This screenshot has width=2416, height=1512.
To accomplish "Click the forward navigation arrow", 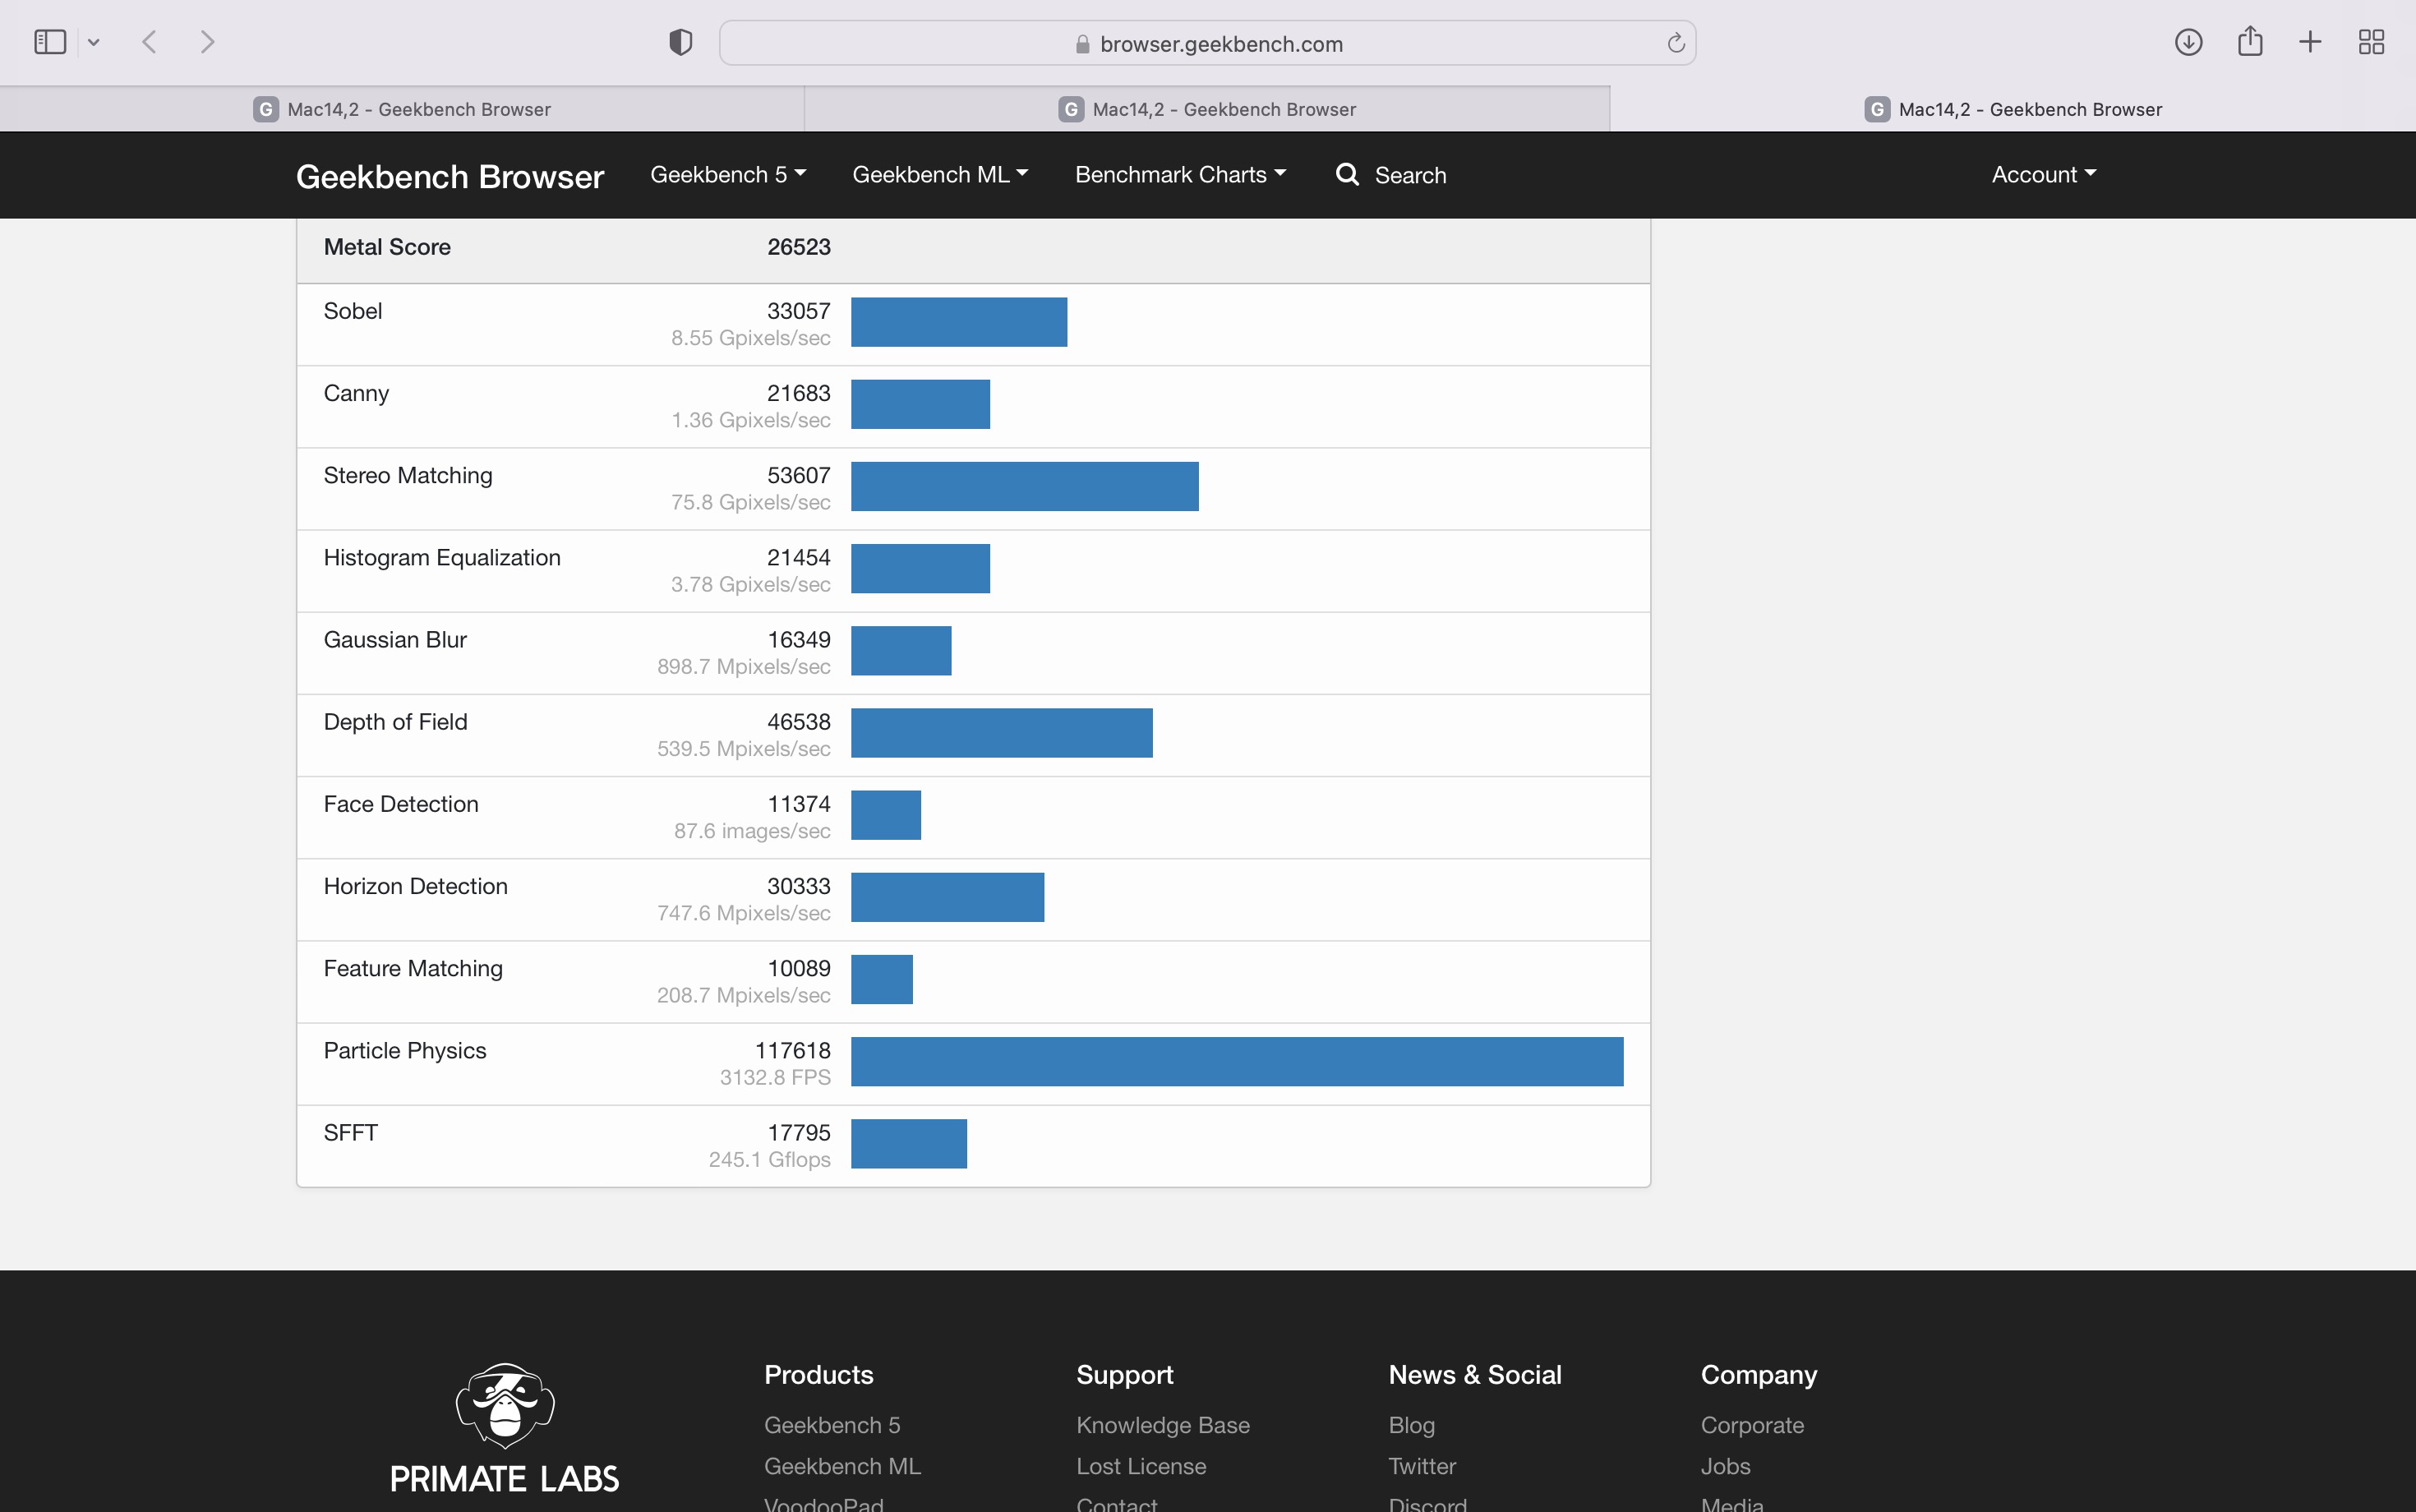I will (207, 42).
